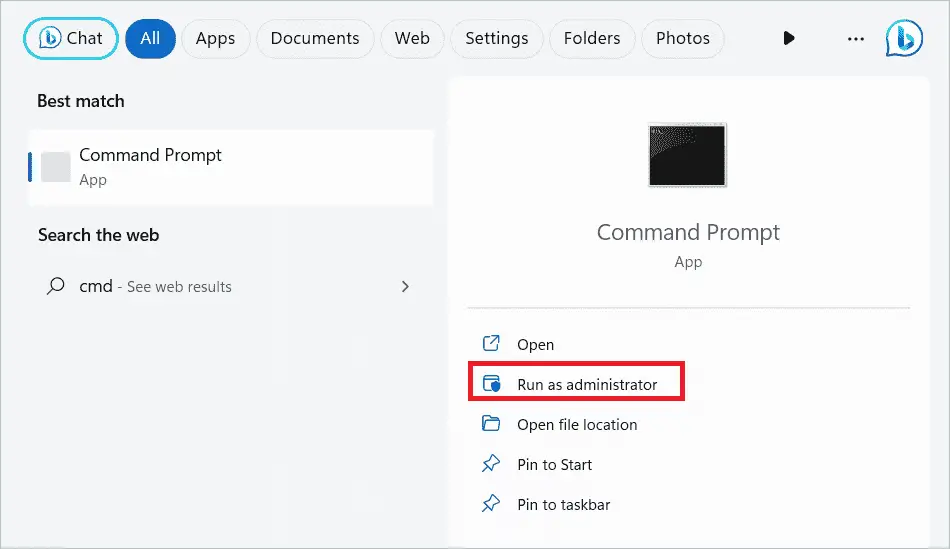Screen dimensions: 950x549
Task: Click the Run as administrator shield icon
Action: [491, 384]
